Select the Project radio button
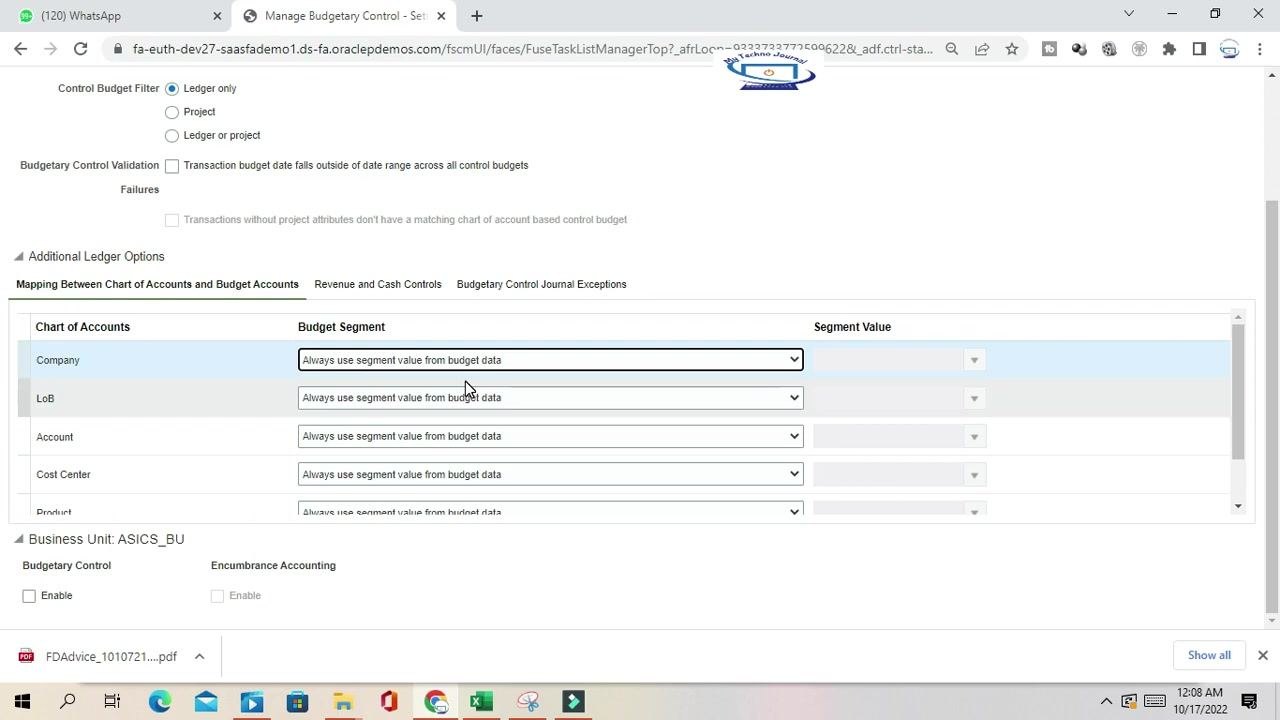1280x720 pixels. 172,112
